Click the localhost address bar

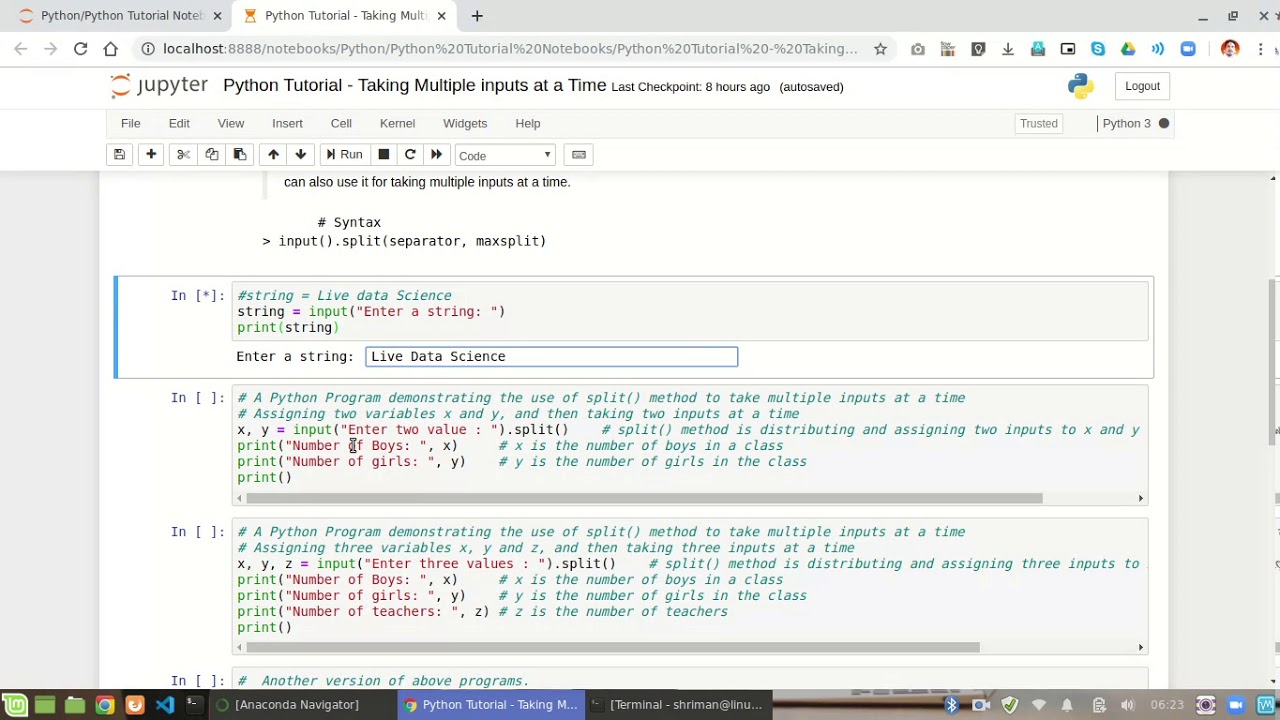click(x=510, y=49)
